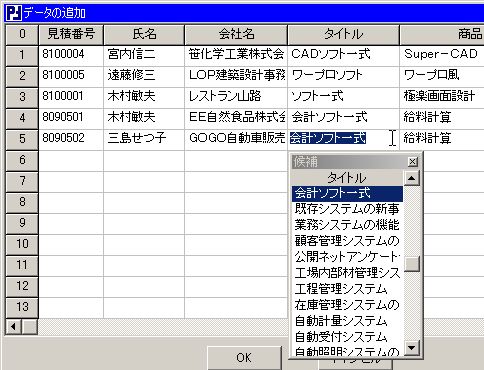Click company cell GOGO自動車販売
This screenshot has width=484, height=370.
(236, 139)
